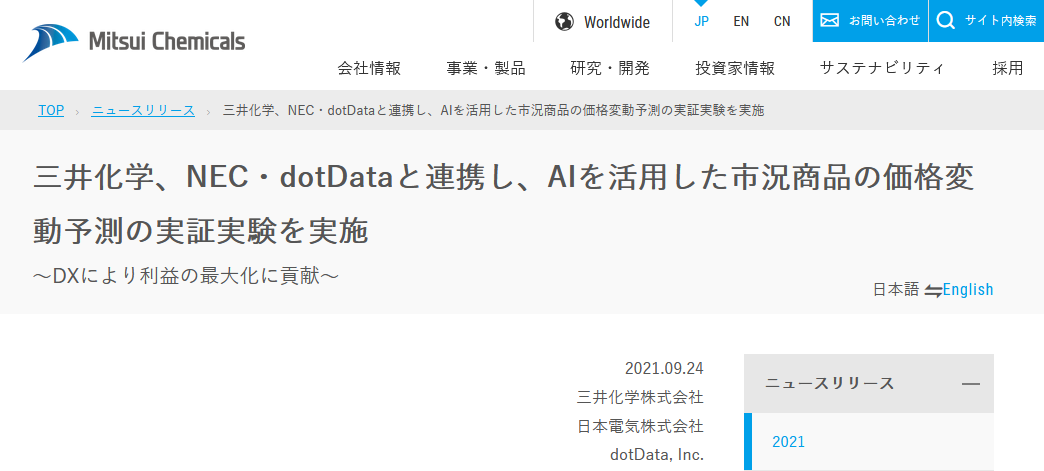Screen dimensions: 1044x471
Task: Open the Worldwide site selector
Action: 603,22
